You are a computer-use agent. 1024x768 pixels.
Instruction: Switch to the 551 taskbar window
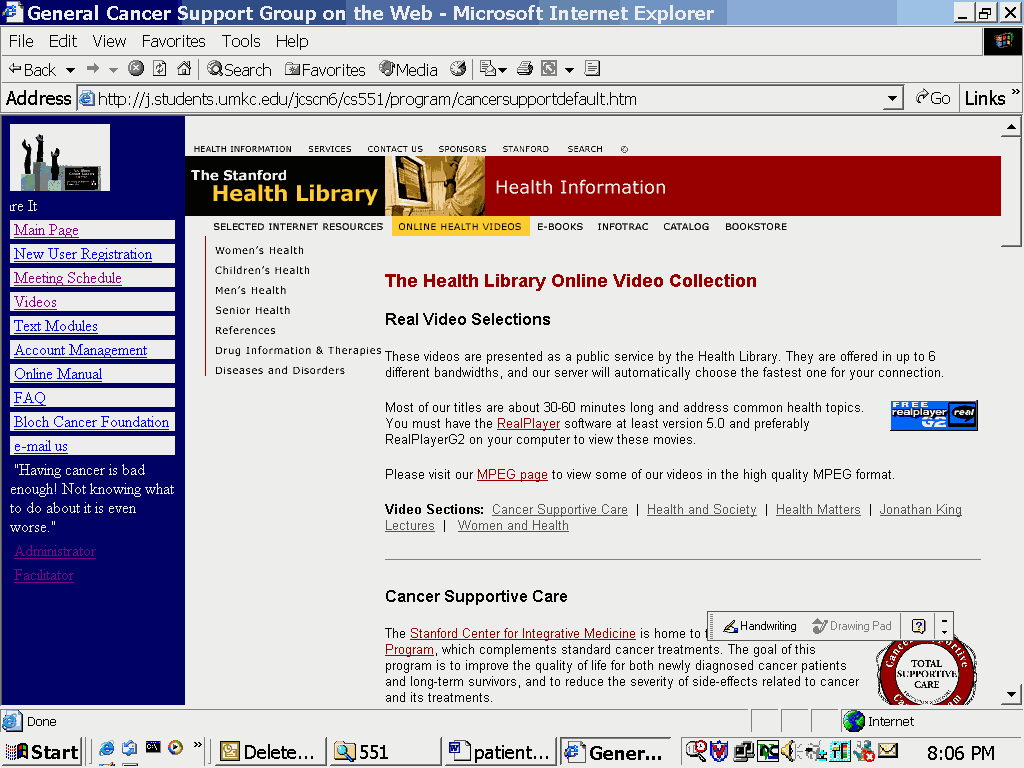pos(385,752)
